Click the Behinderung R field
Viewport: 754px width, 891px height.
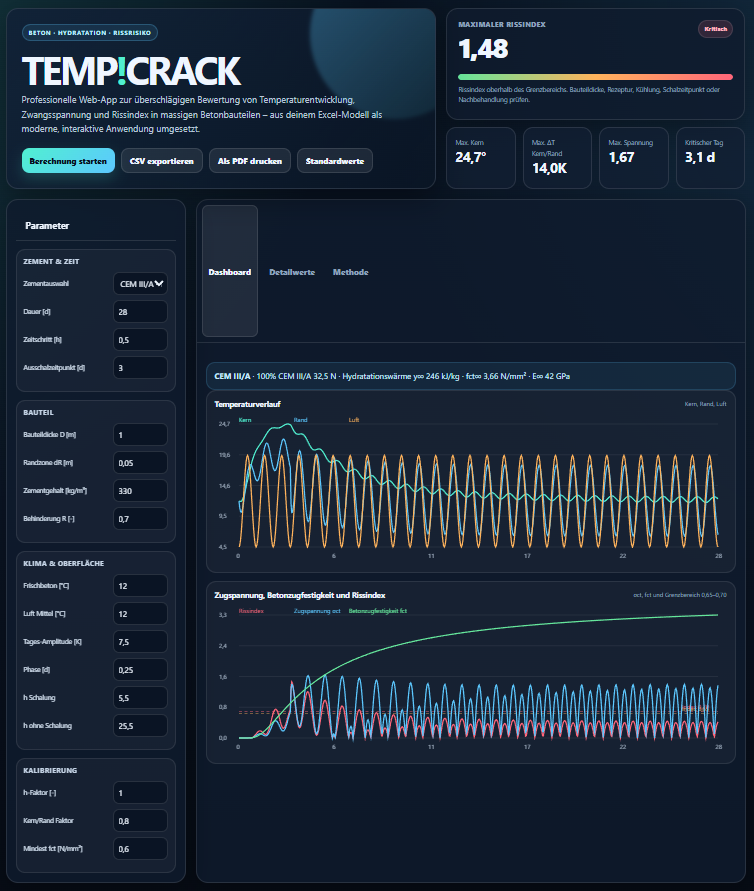140,519
